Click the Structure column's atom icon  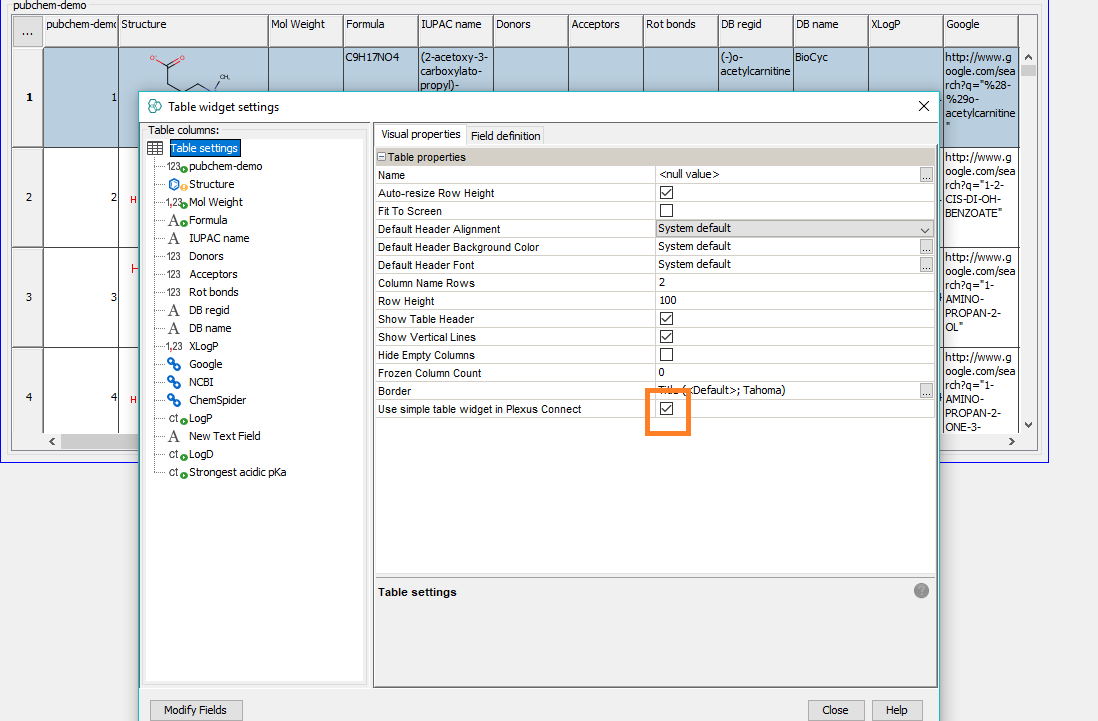(172, 184)
